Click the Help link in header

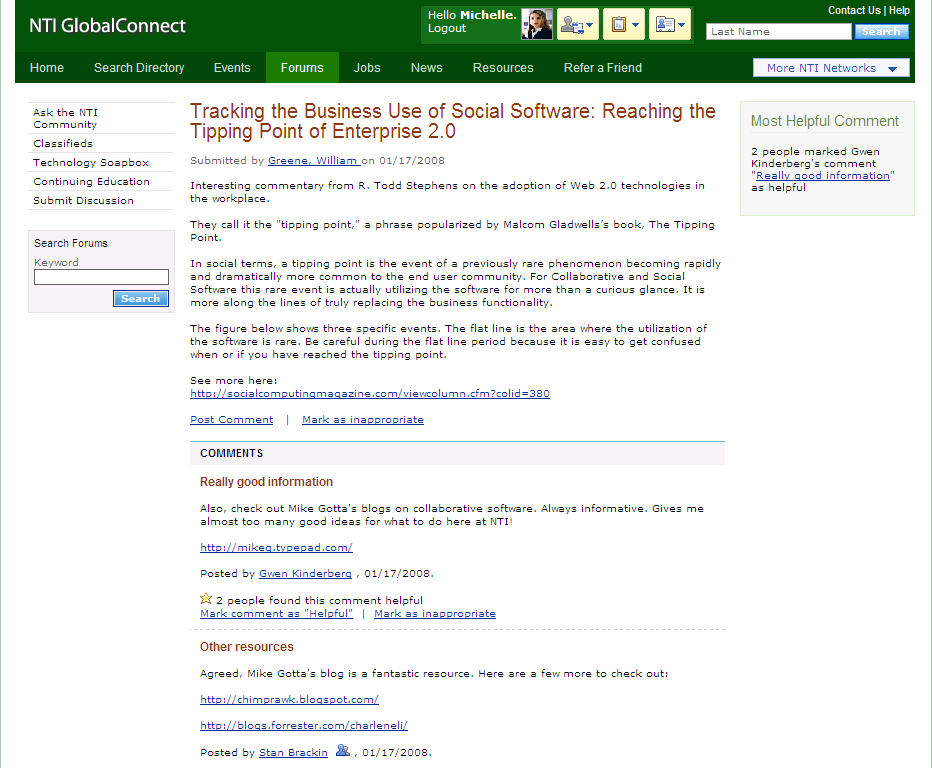(x=899, y=10)
